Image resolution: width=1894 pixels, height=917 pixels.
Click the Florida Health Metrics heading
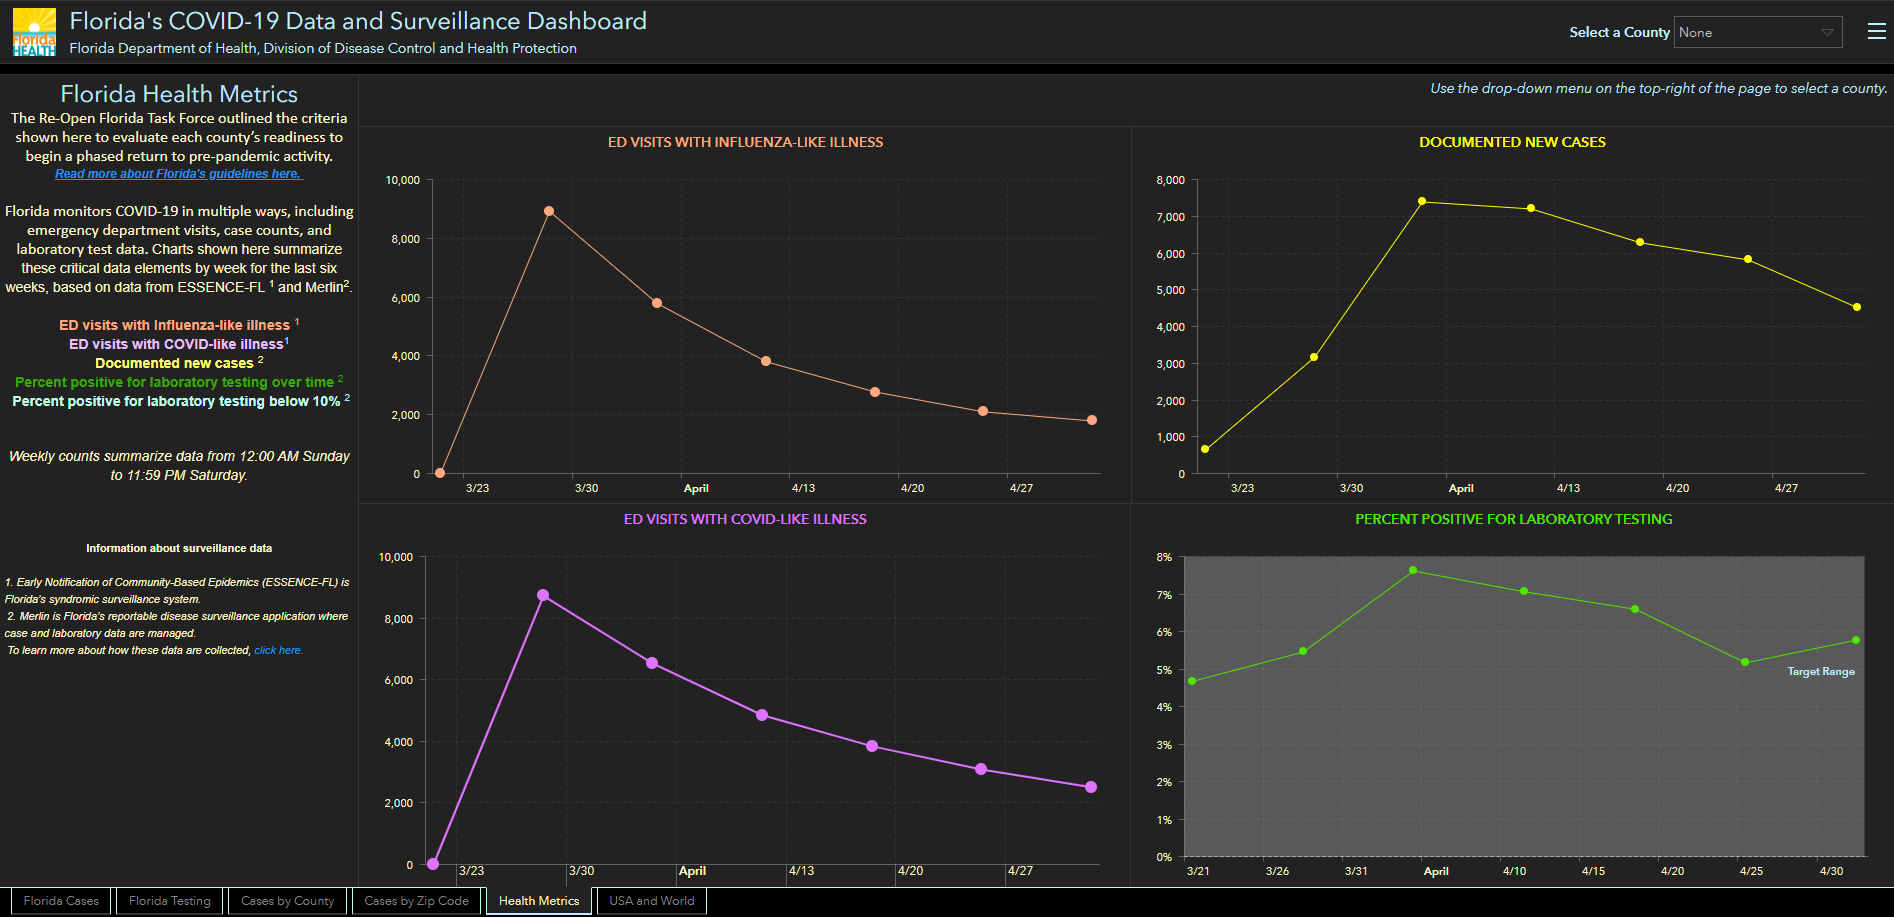click(x=179, y=94)
